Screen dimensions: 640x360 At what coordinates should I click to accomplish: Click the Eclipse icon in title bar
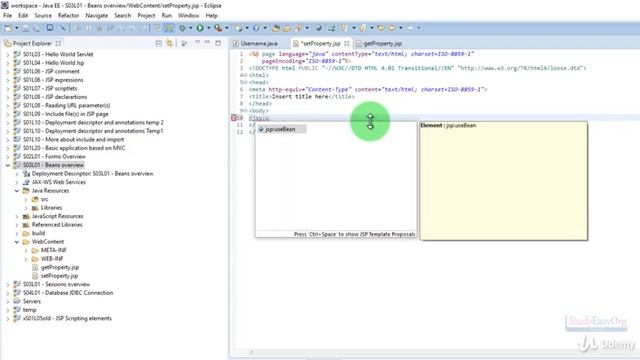pos(4,5)
